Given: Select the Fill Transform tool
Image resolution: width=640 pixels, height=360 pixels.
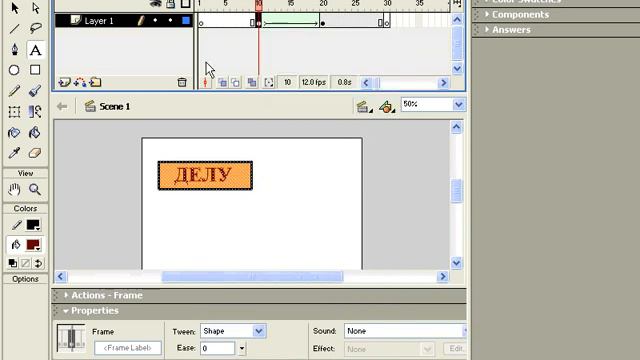Looking at the screenshot, I should coord(36,111).
